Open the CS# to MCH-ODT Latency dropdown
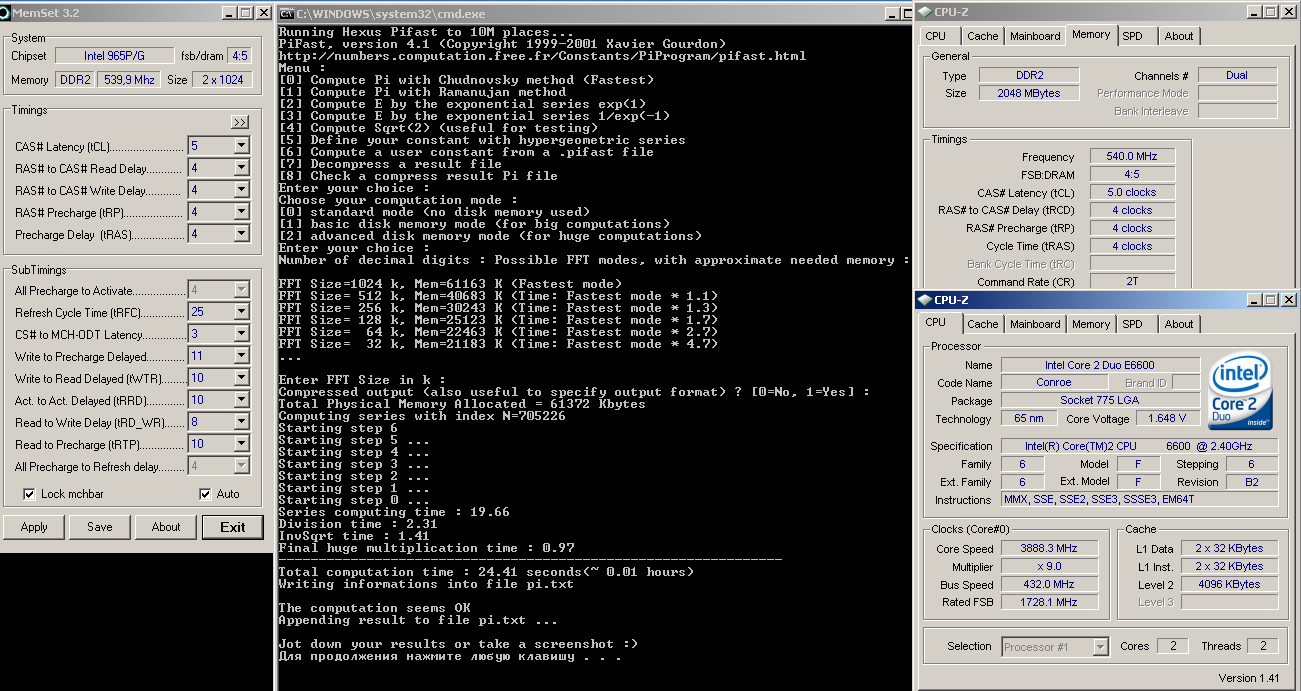The width and height of the screenshot is (1301, 691). point(241,334)
